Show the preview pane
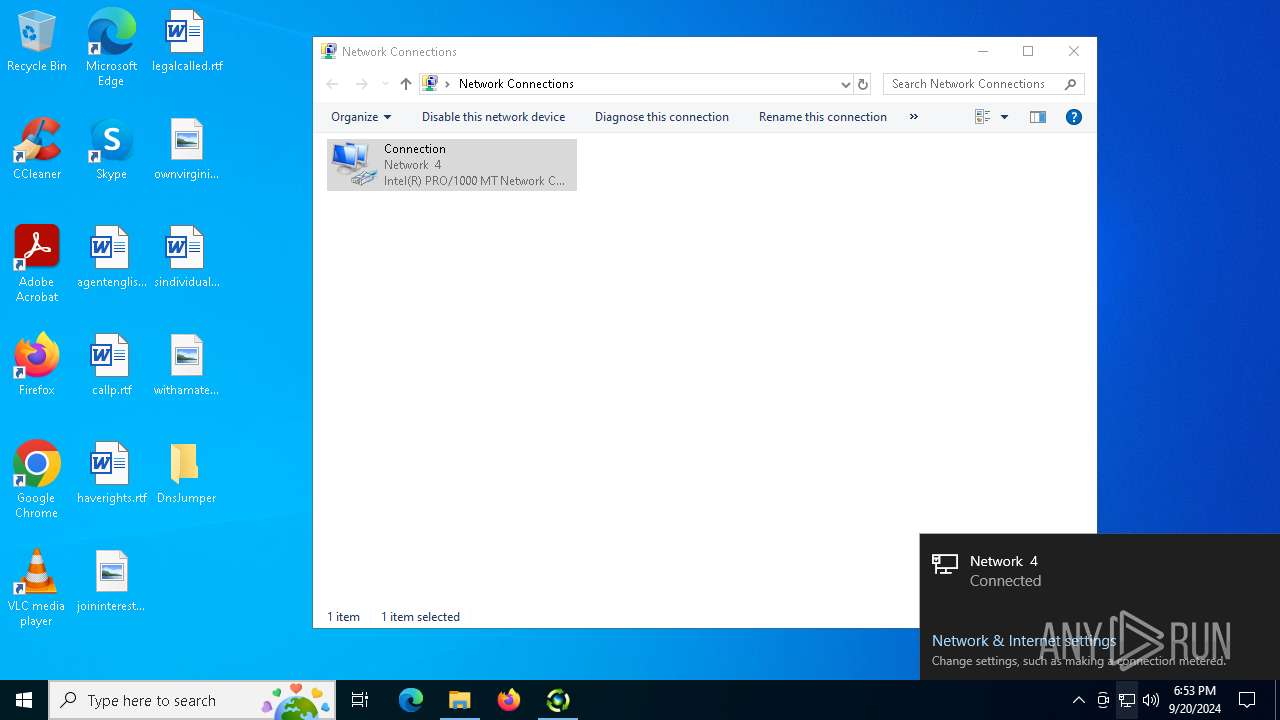 pos(1038,117)
